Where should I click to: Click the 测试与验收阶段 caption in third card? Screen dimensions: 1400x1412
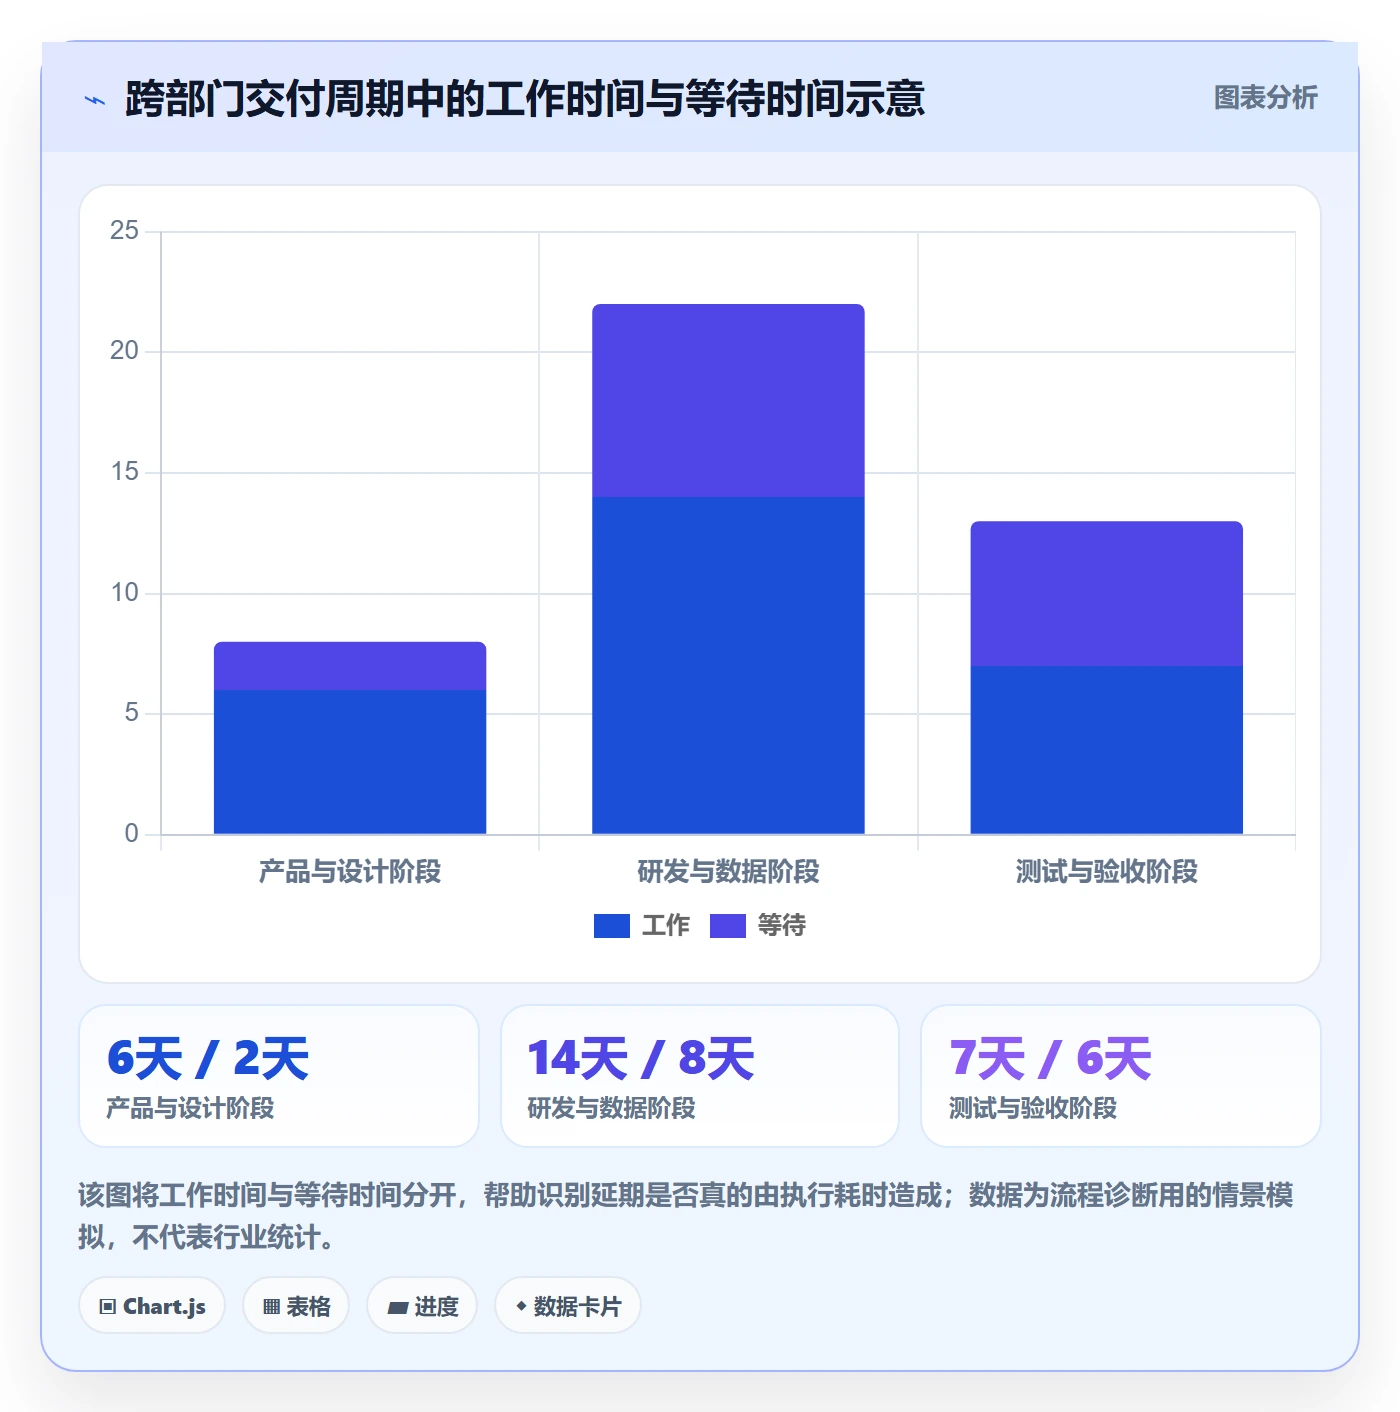pyautogui.click(x=1033, y=1108)
